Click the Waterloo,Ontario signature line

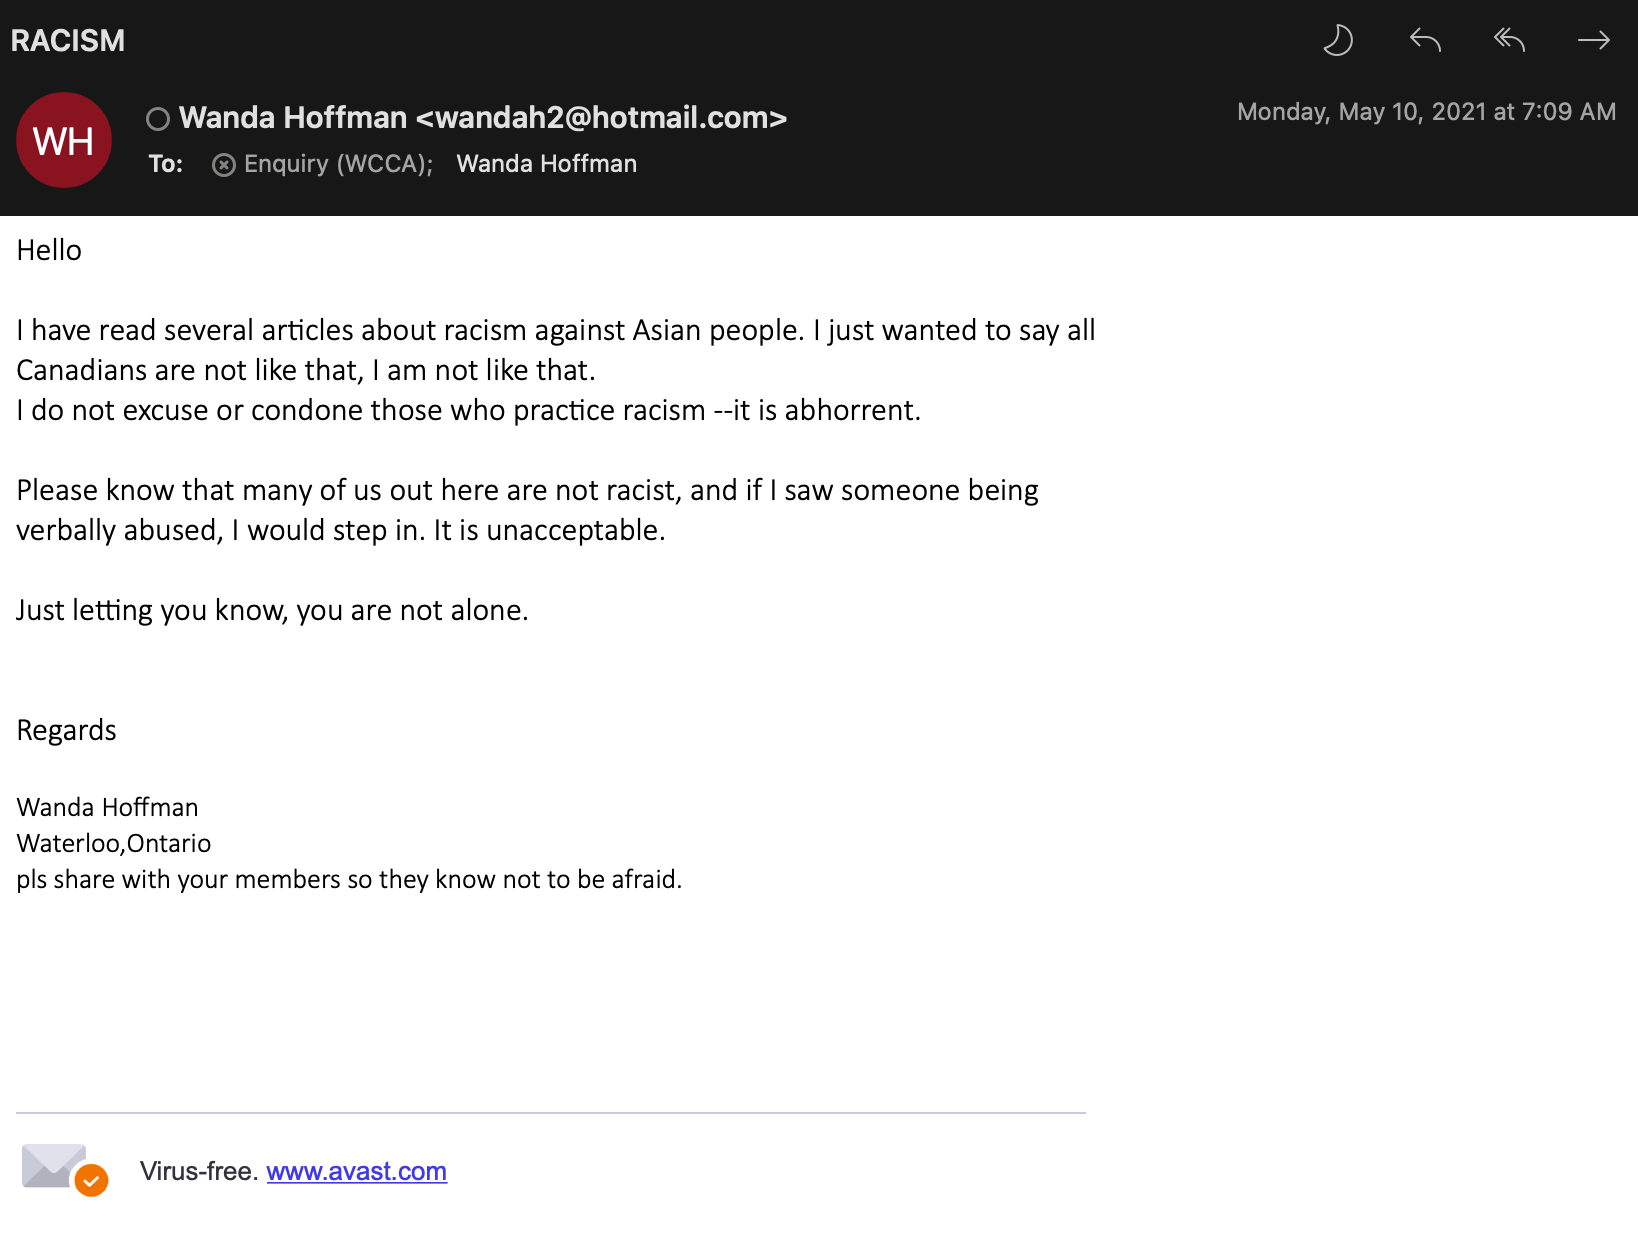[114, 843]
